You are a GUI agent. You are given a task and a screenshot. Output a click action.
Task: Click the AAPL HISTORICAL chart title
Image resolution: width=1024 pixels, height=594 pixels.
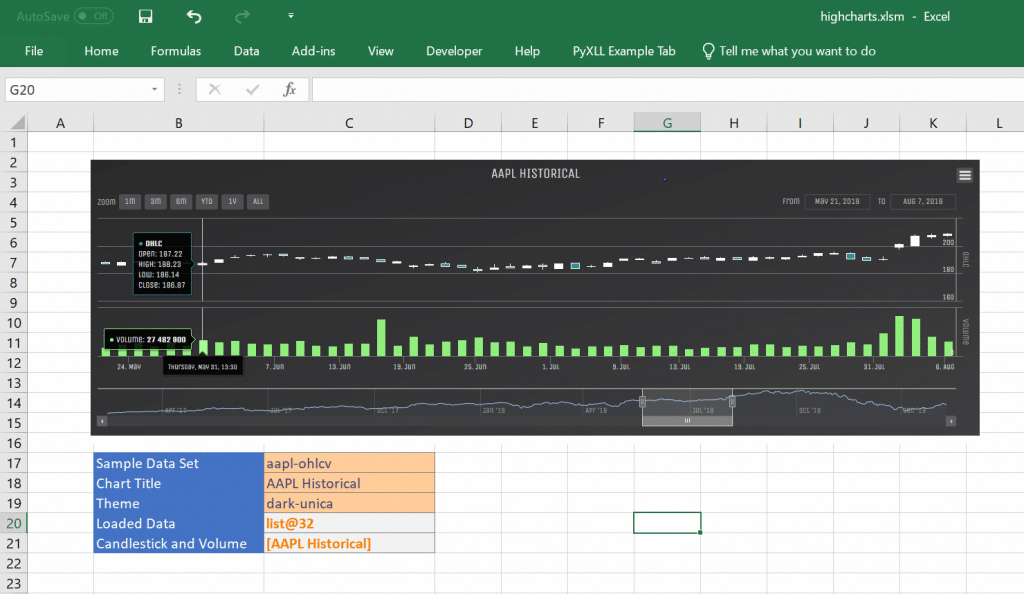click(x=536, y=174)
